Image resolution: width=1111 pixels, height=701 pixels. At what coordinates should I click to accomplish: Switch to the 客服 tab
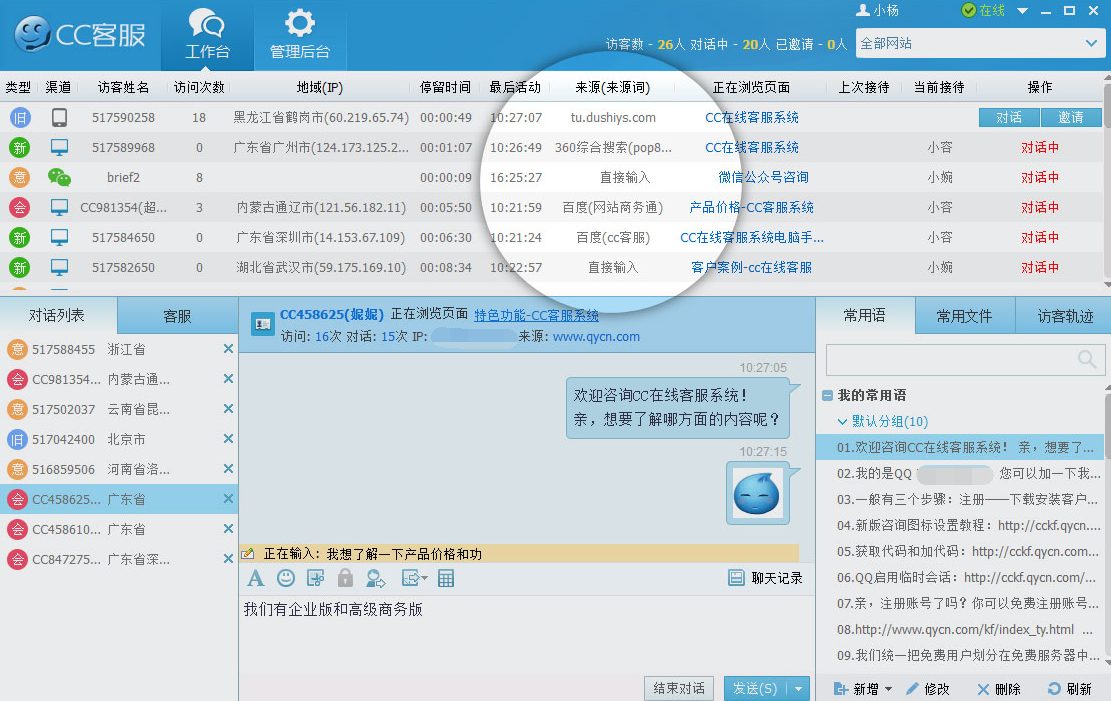point(177,316)
